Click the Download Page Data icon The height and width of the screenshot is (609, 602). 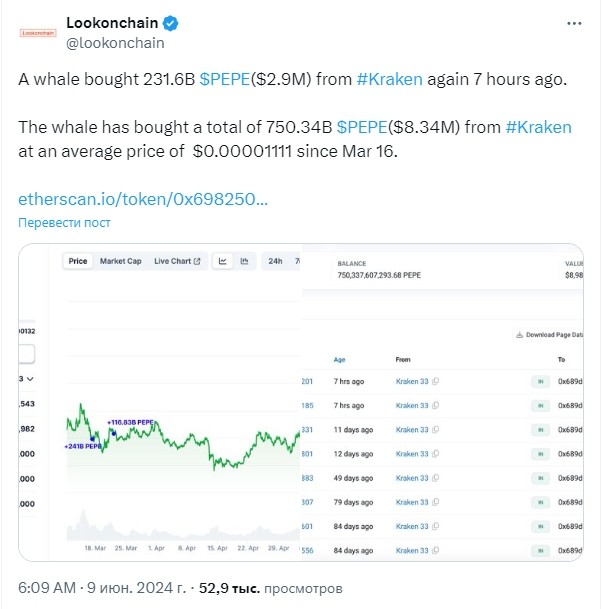click(x=519, y=335)
